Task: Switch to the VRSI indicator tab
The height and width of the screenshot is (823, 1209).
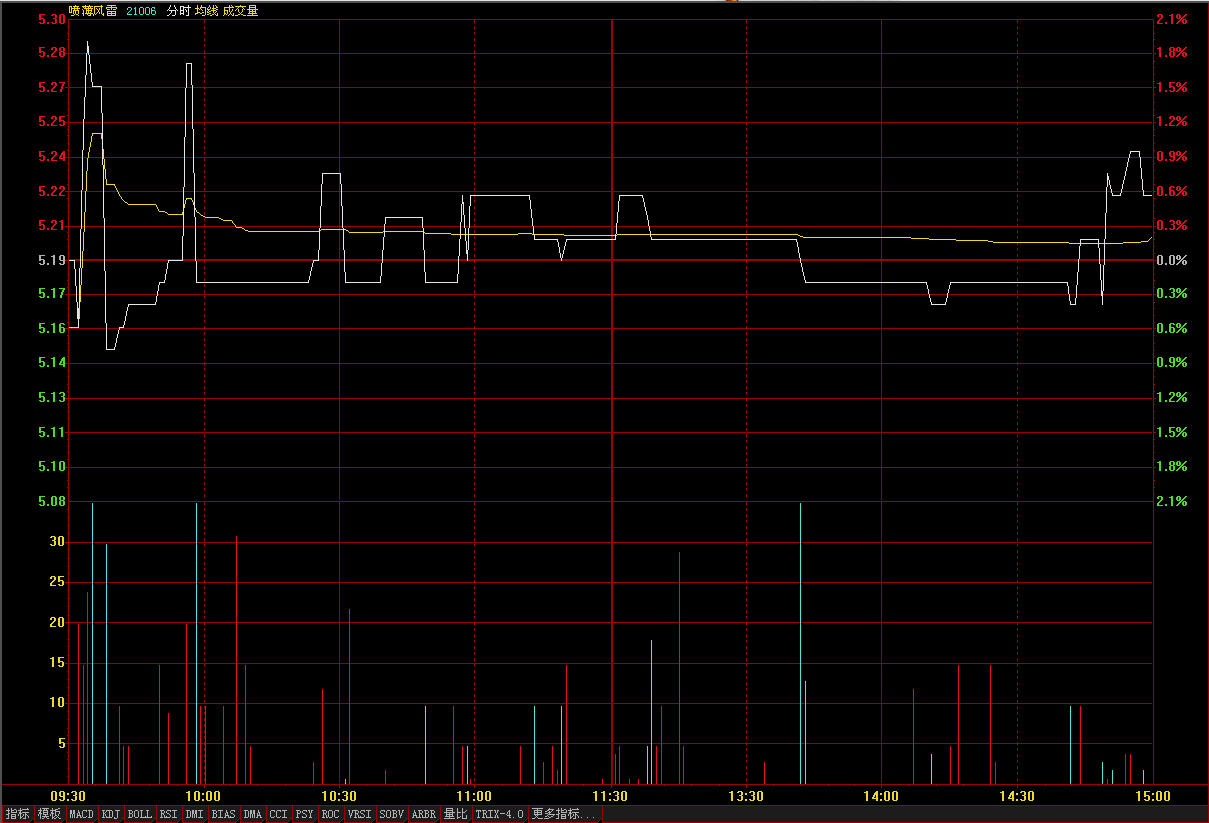Action: [359, 814]
